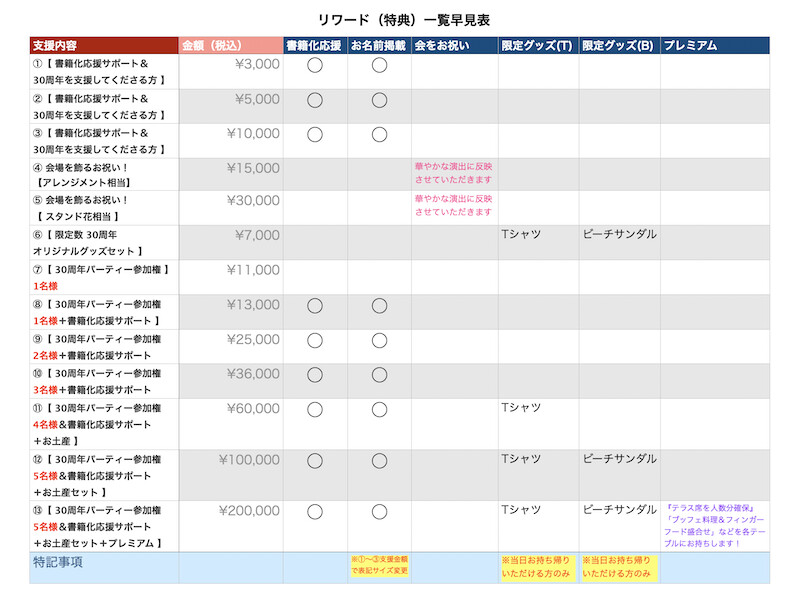Select the ⑪ パーティー参加権 4名様 label
800x597 pixels.
[97, 425]
